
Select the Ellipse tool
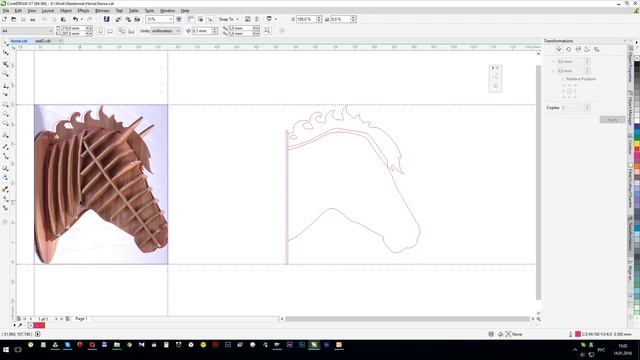pos(5,114)
